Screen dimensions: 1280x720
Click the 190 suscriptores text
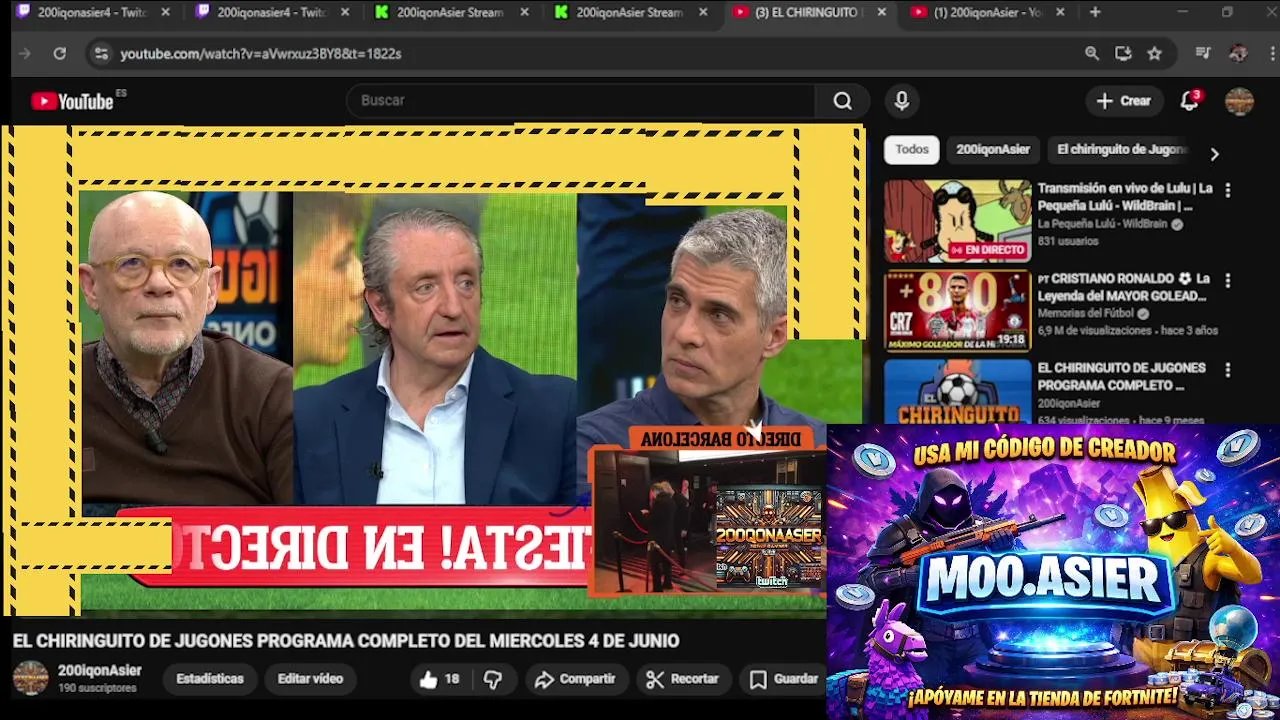click(97, 688)
